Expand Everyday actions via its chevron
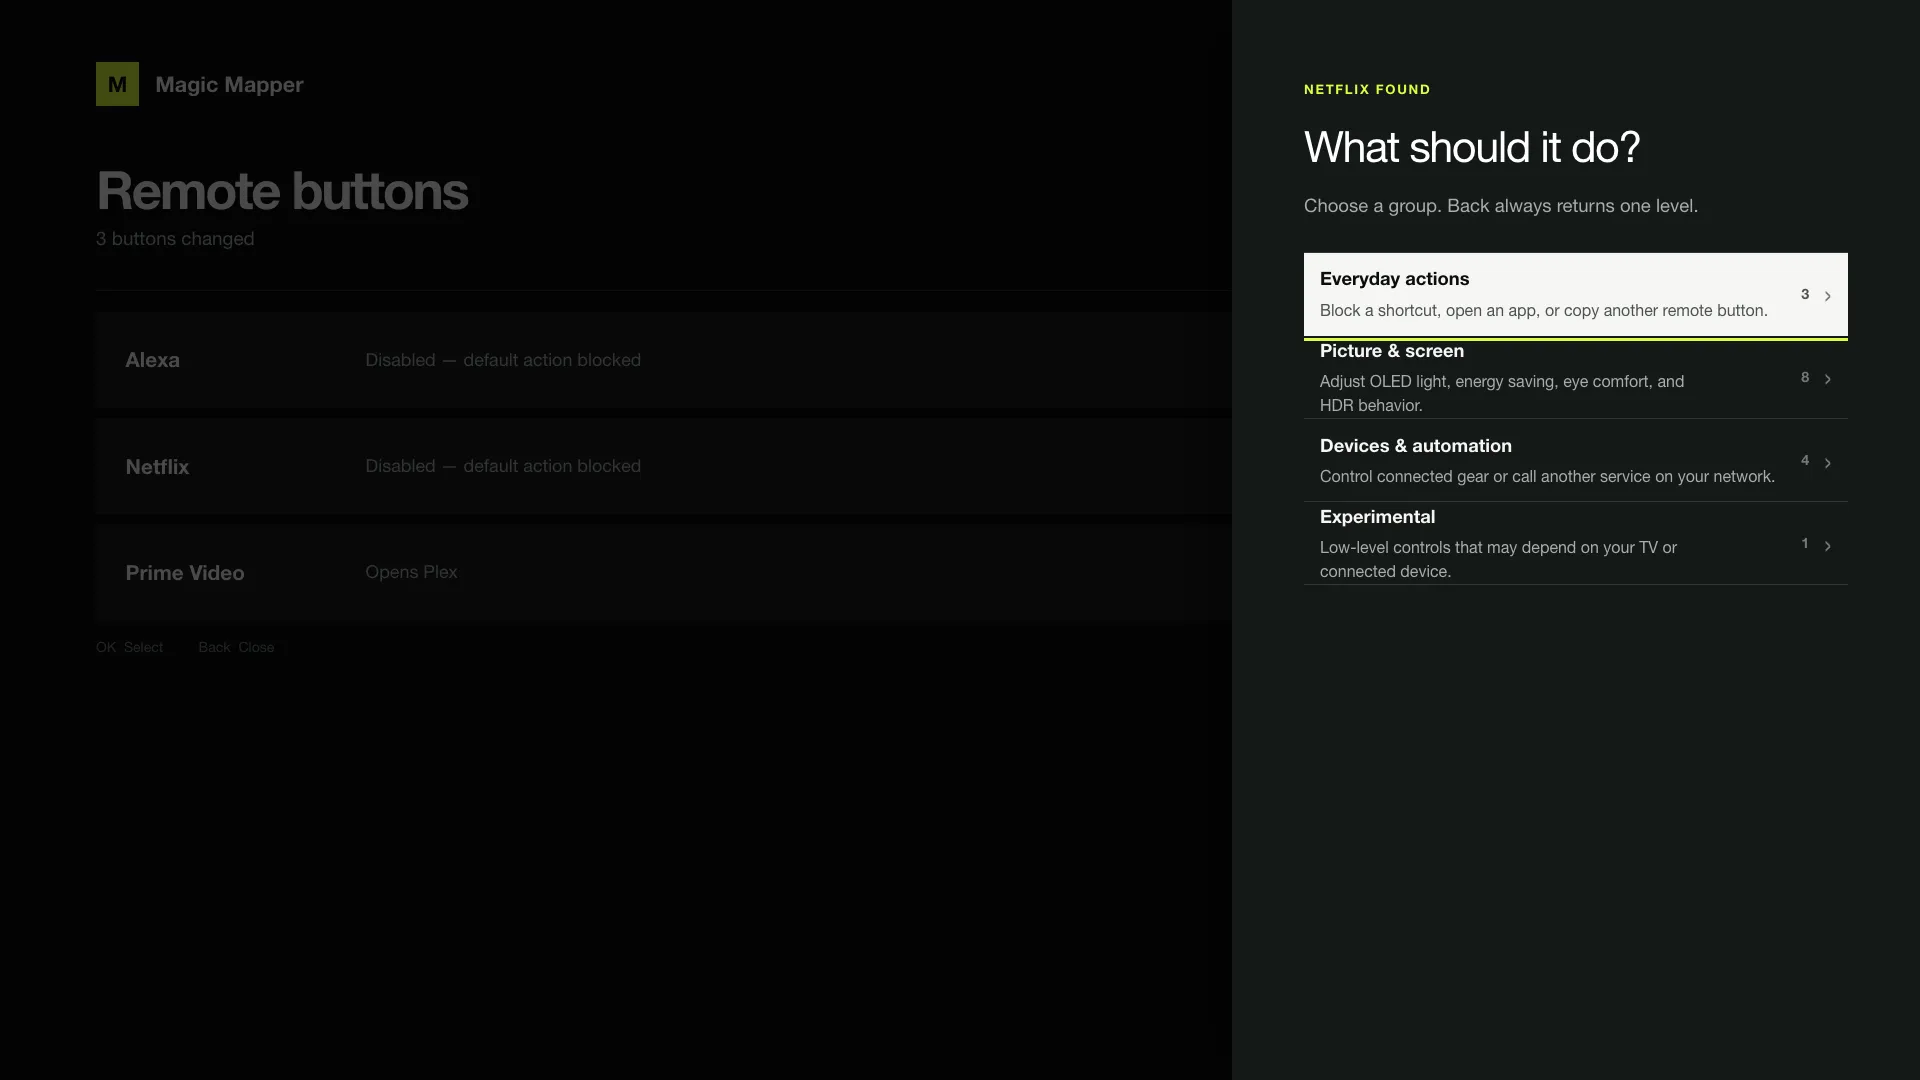1920x1080 pixels. (x=1827, y=296)
